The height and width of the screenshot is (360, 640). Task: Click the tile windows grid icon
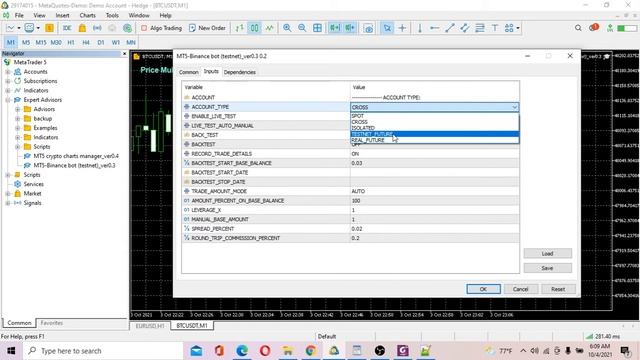tap(317, 28)
